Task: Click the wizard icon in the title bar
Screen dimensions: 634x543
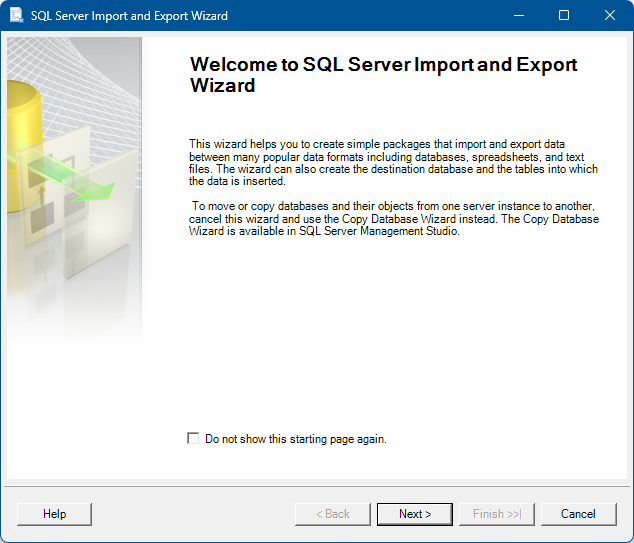Action: [17, 15]
